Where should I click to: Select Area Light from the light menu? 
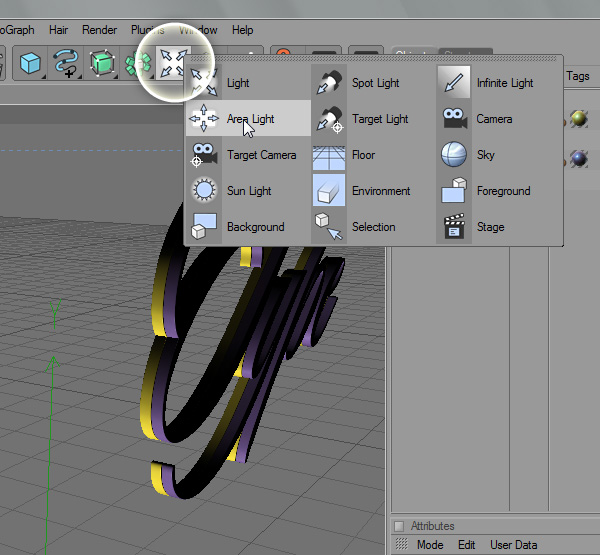(x=249, y=119)
